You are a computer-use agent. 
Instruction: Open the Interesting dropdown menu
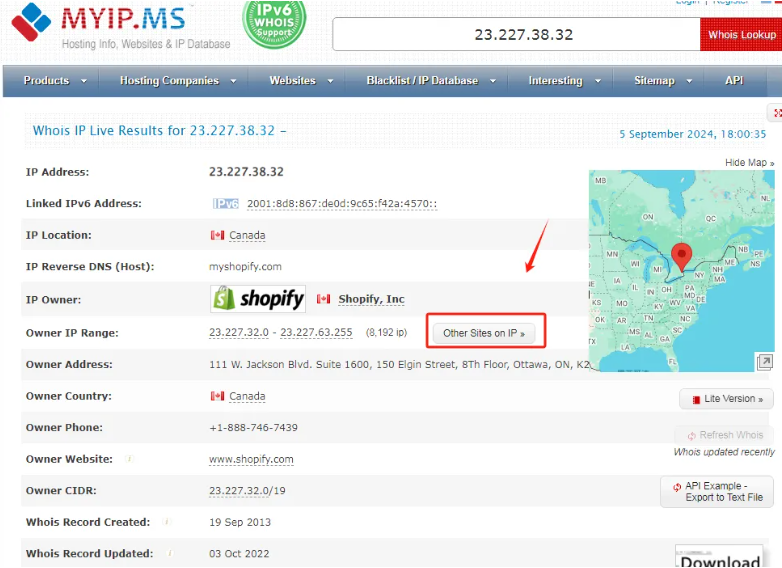click(564, 80)
